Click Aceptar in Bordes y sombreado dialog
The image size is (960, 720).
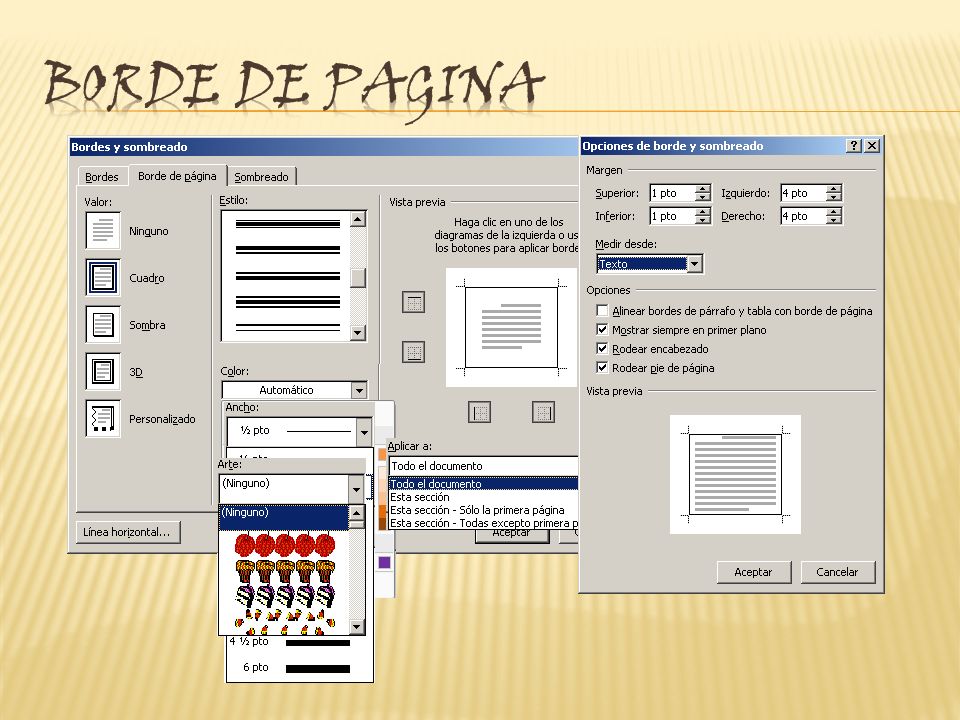tap(512, 536)
